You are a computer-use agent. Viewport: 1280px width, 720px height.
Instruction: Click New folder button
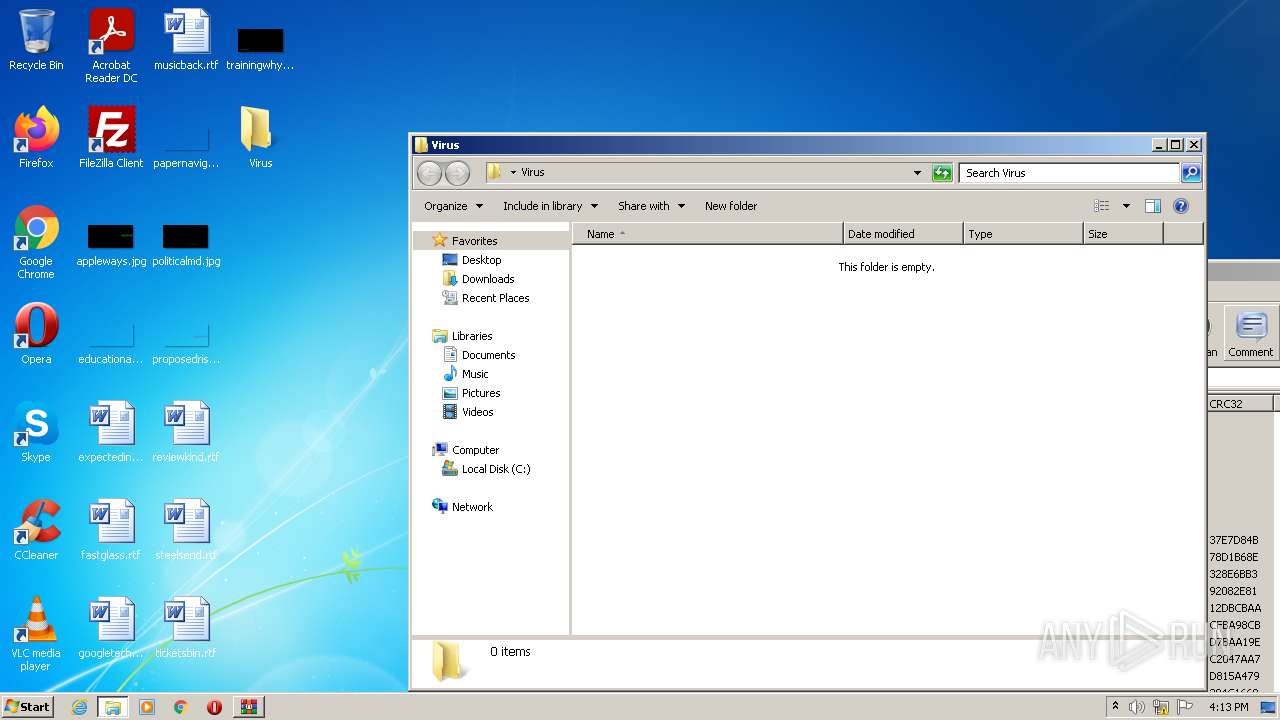pyautogui.click(x=731, y=206)
